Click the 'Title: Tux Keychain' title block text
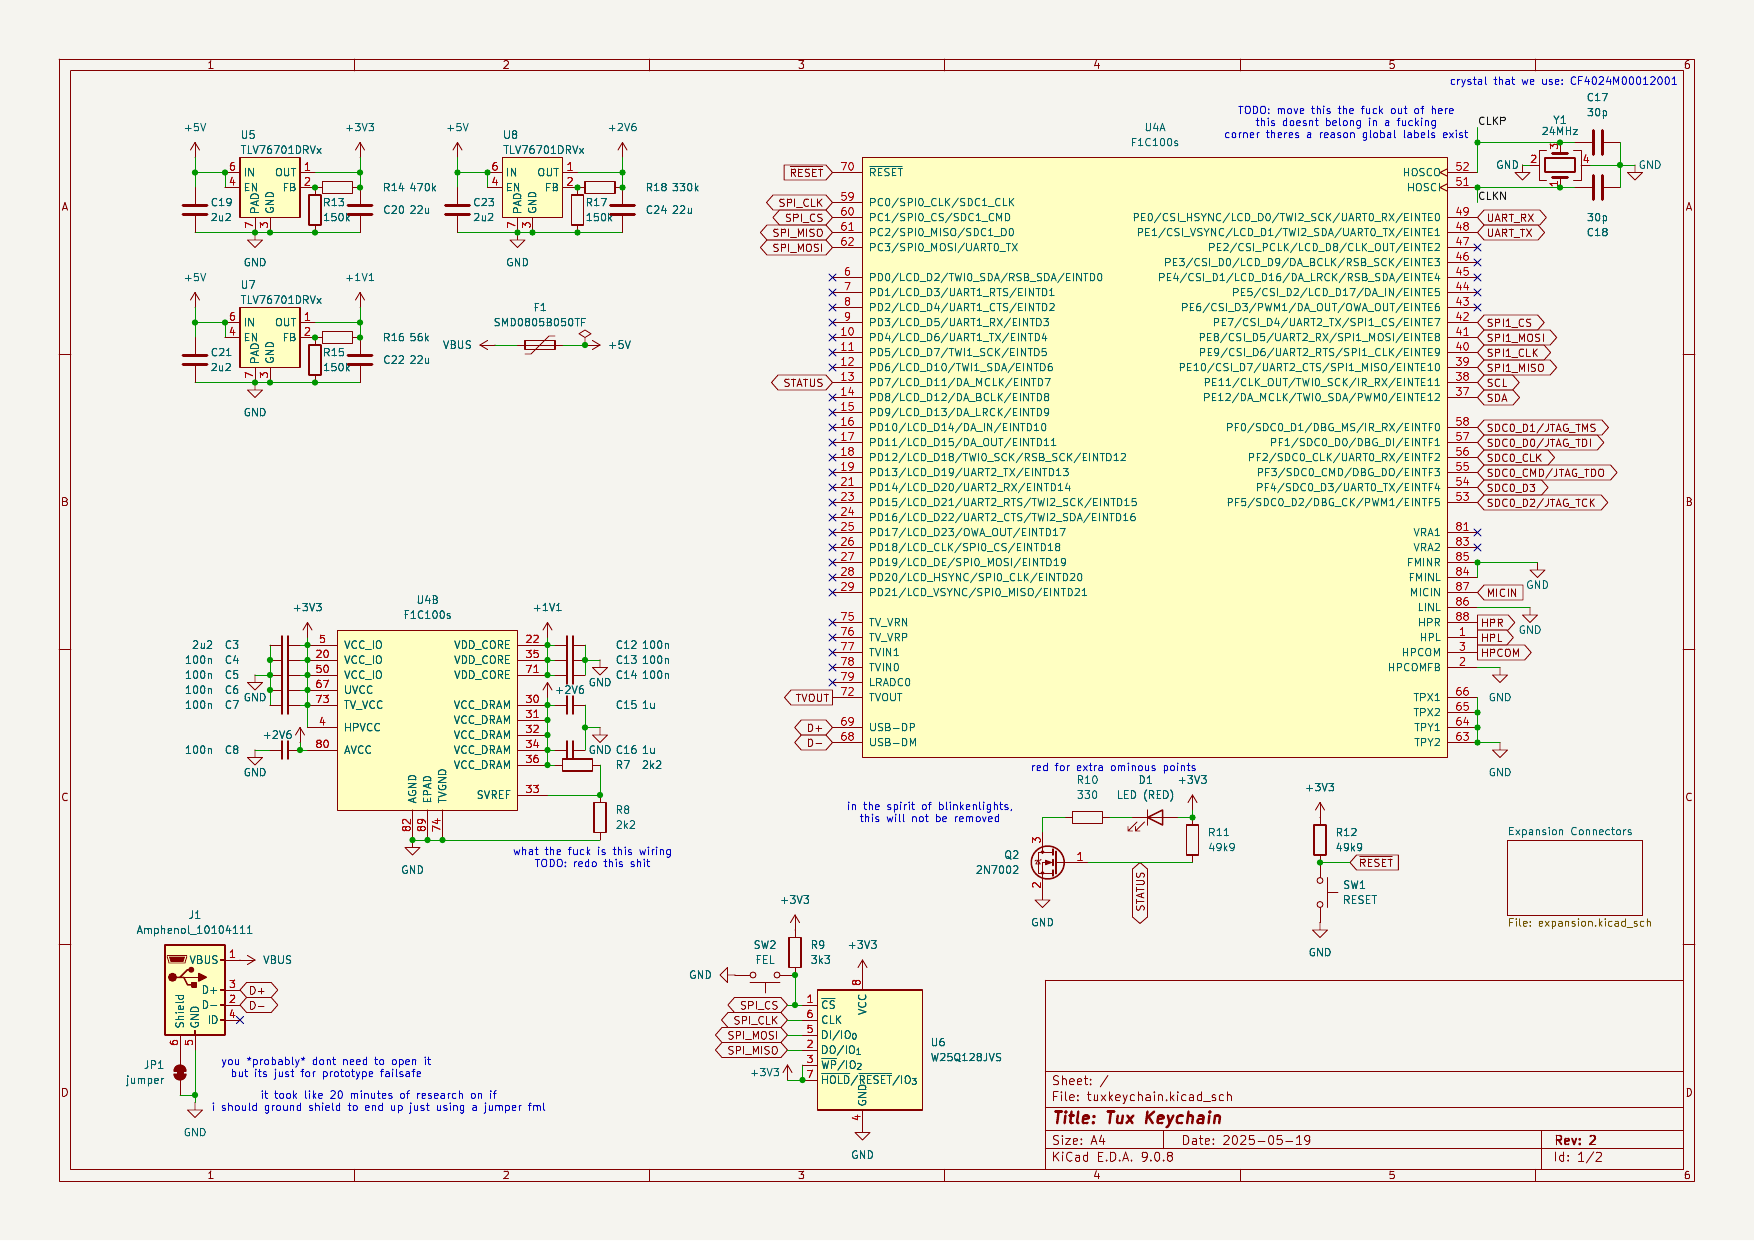This screenshot has height=1241, width=1754. point(1137,1118)
